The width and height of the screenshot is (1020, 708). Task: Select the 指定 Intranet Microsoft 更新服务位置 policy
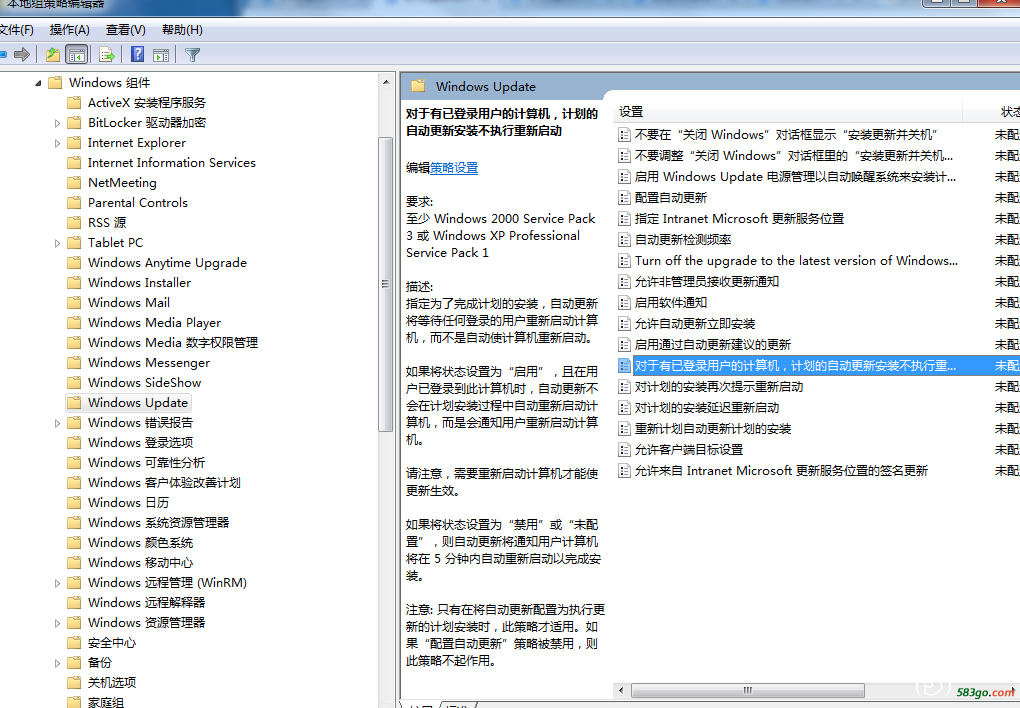pyautogui.click(x=739, y=219)
